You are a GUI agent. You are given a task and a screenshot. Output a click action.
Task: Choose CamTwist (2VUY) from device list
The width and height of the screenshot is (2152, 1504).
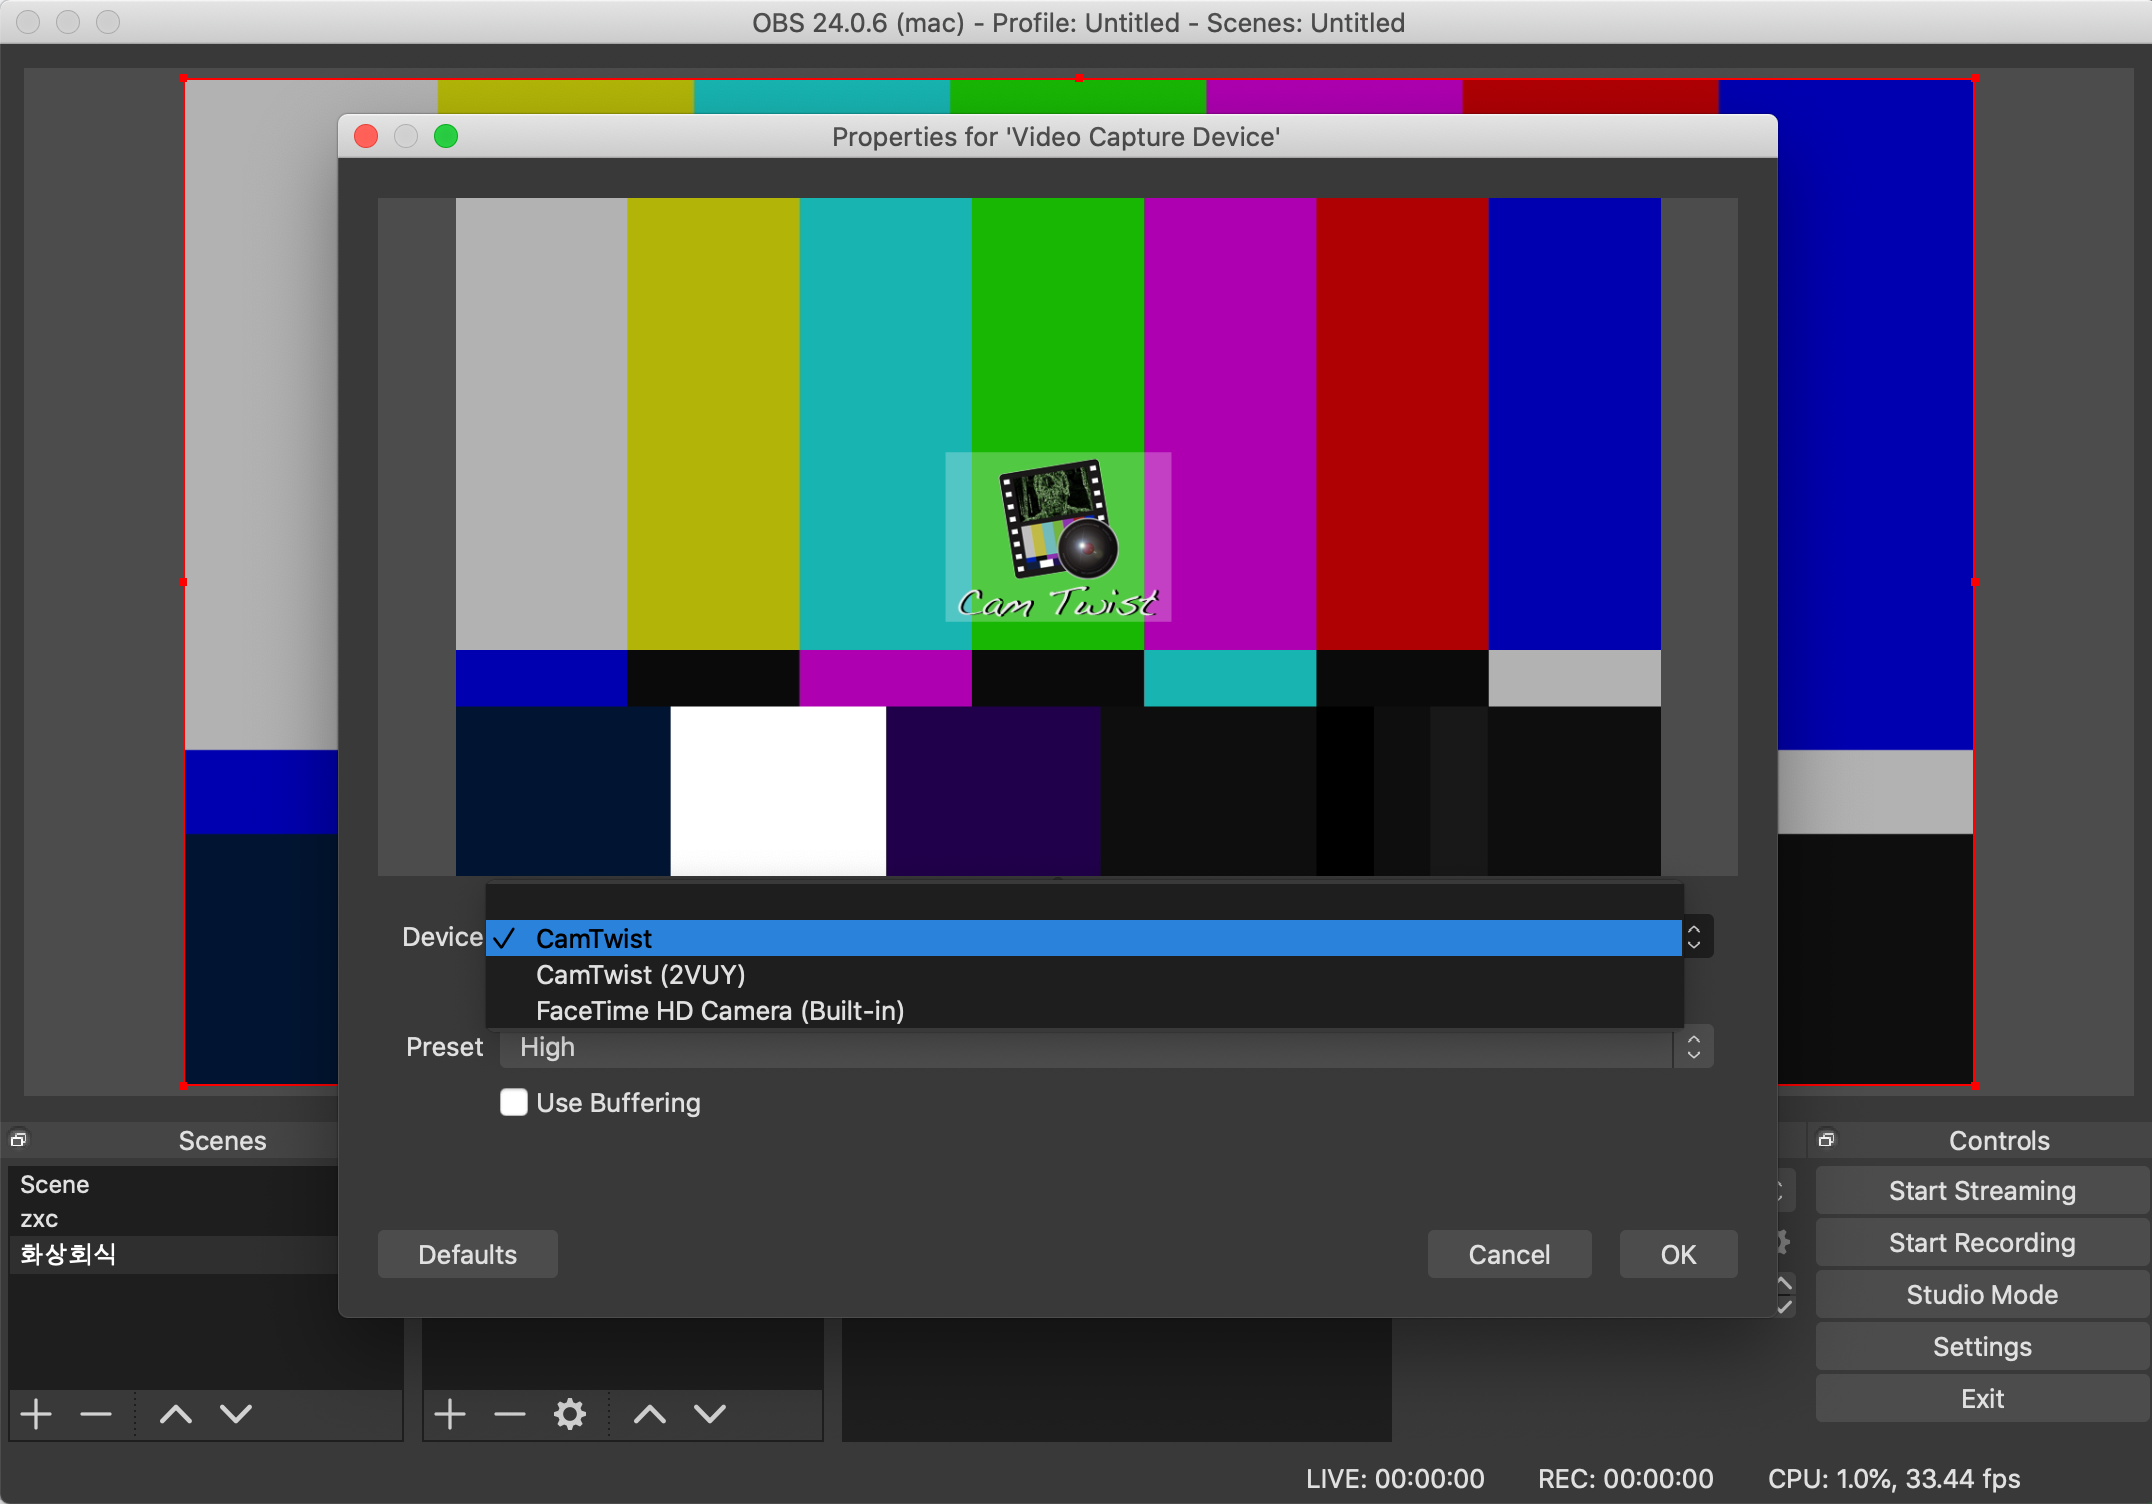pyautogui.click(x=640, y=975)
